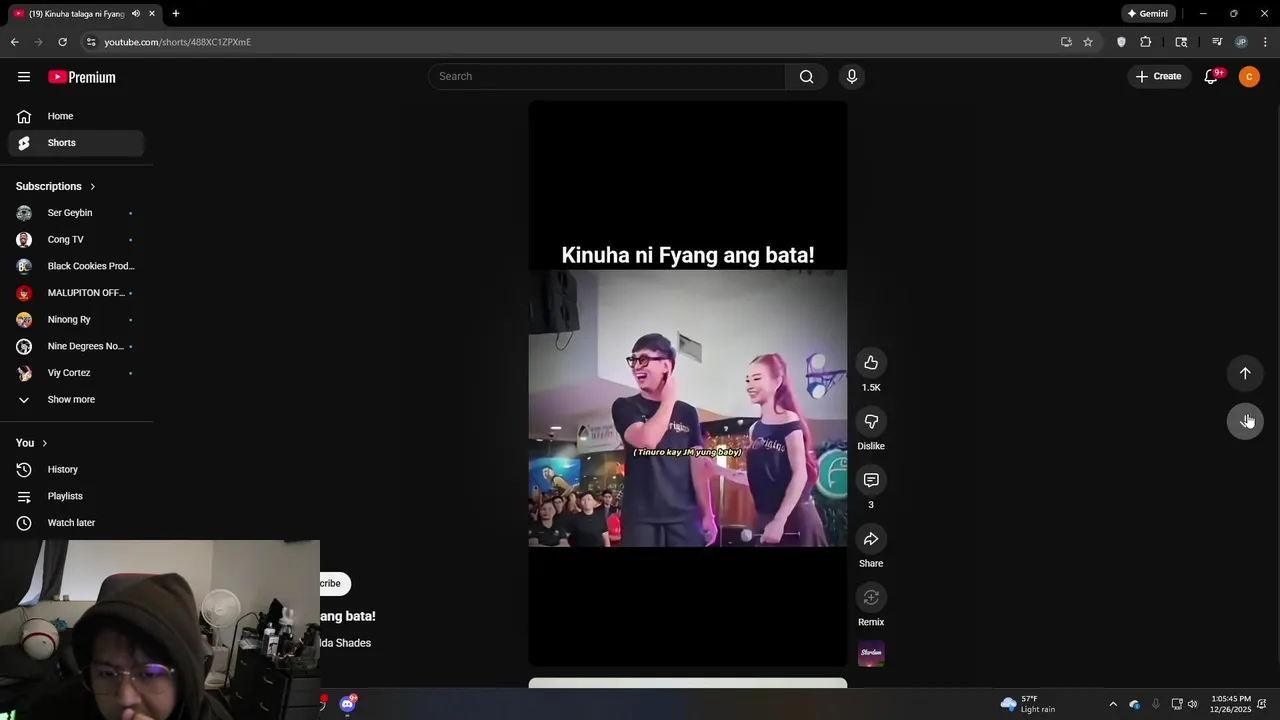1280x720 pixels.
Task: Open Watch later
Action: [x=76, y=523]
